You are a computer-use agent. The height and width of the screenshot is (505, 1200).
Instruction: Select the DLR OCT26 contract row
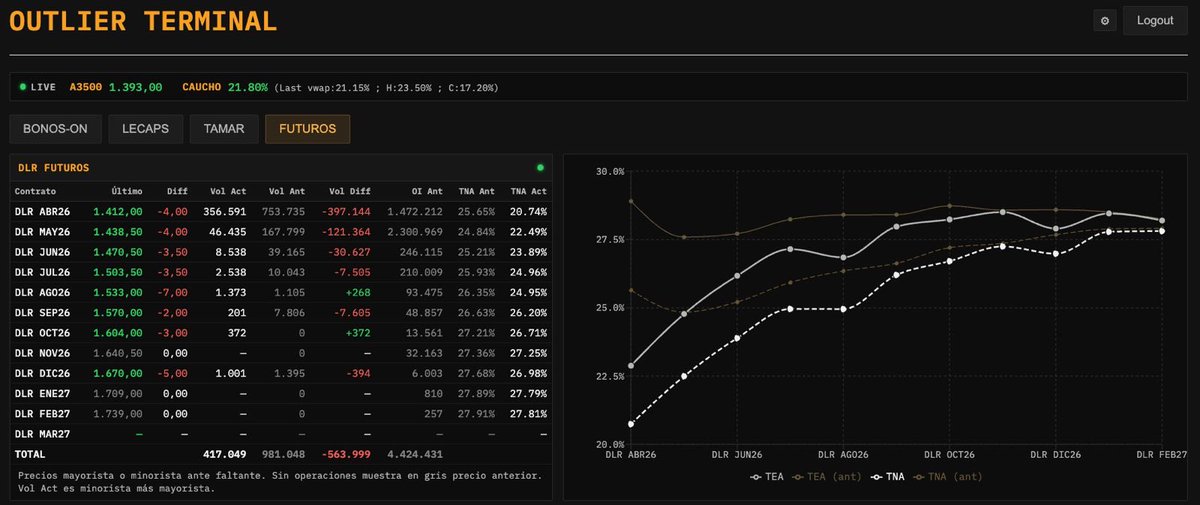(281, 332)
